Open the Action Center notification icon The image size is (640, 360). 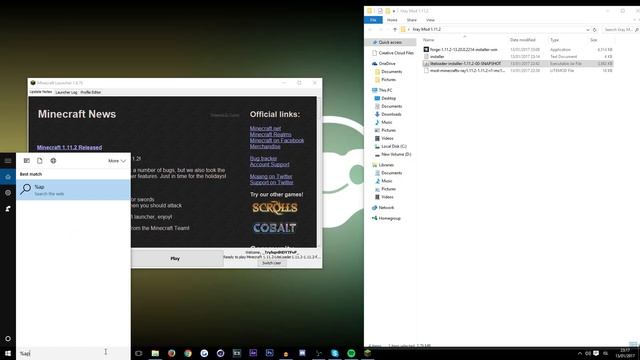(596, 353)
